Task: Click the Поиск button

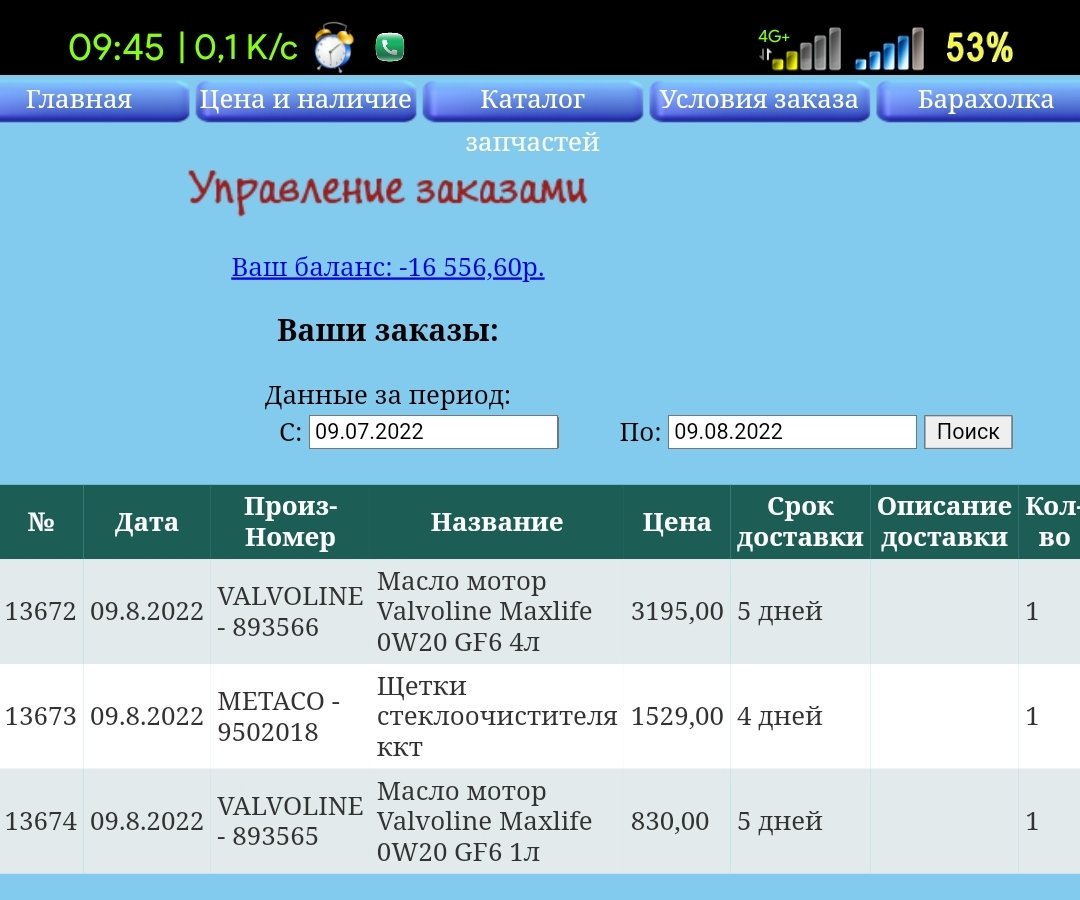Action: coord(968,432)
